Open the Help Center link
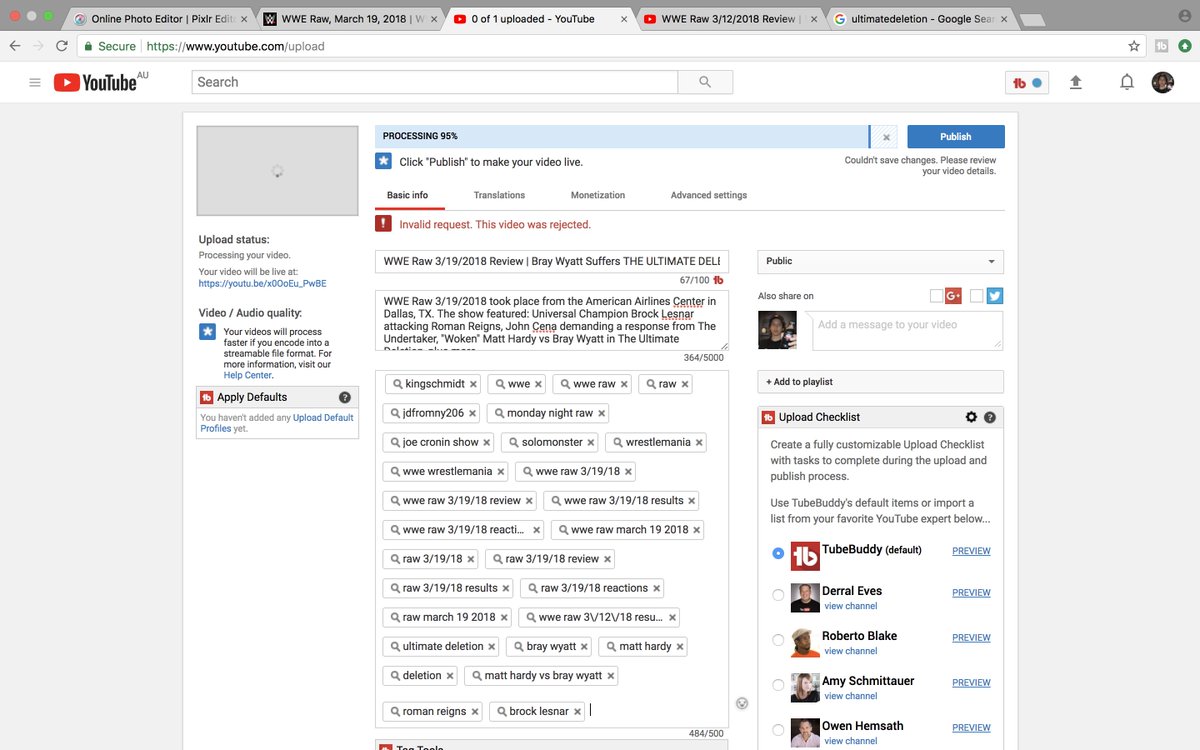1200x750 pixels. click(x=248, y=375)
